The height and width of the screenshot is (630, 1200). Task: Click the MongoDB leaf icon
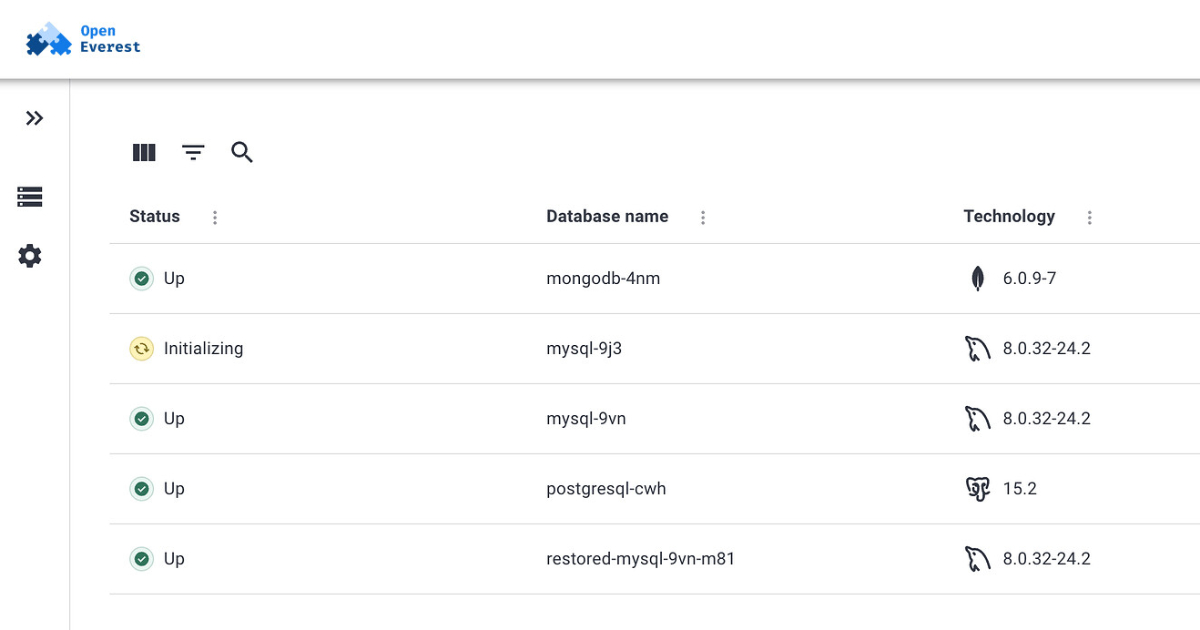point(977,278)
